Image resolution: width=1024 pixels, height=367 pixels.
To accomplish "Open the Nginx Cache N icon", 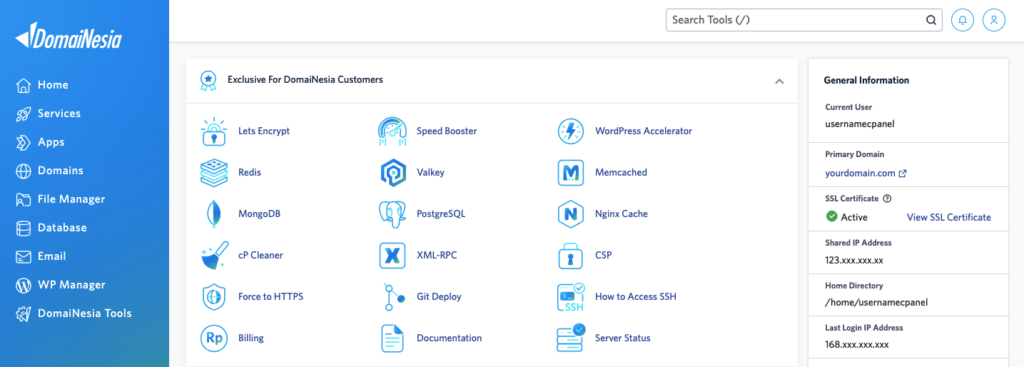I will [570, 214].
